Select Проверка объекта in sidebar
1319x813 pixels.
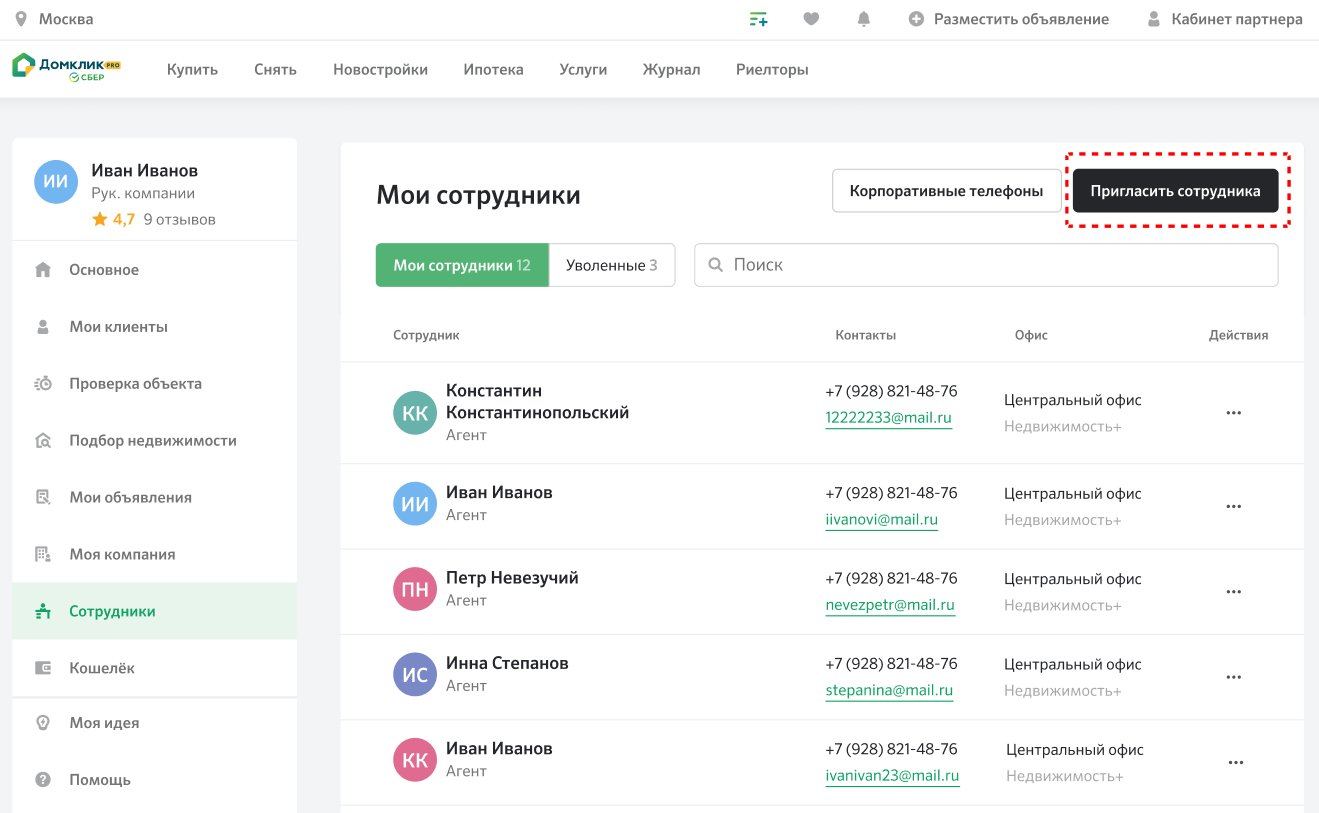[154, 383]
